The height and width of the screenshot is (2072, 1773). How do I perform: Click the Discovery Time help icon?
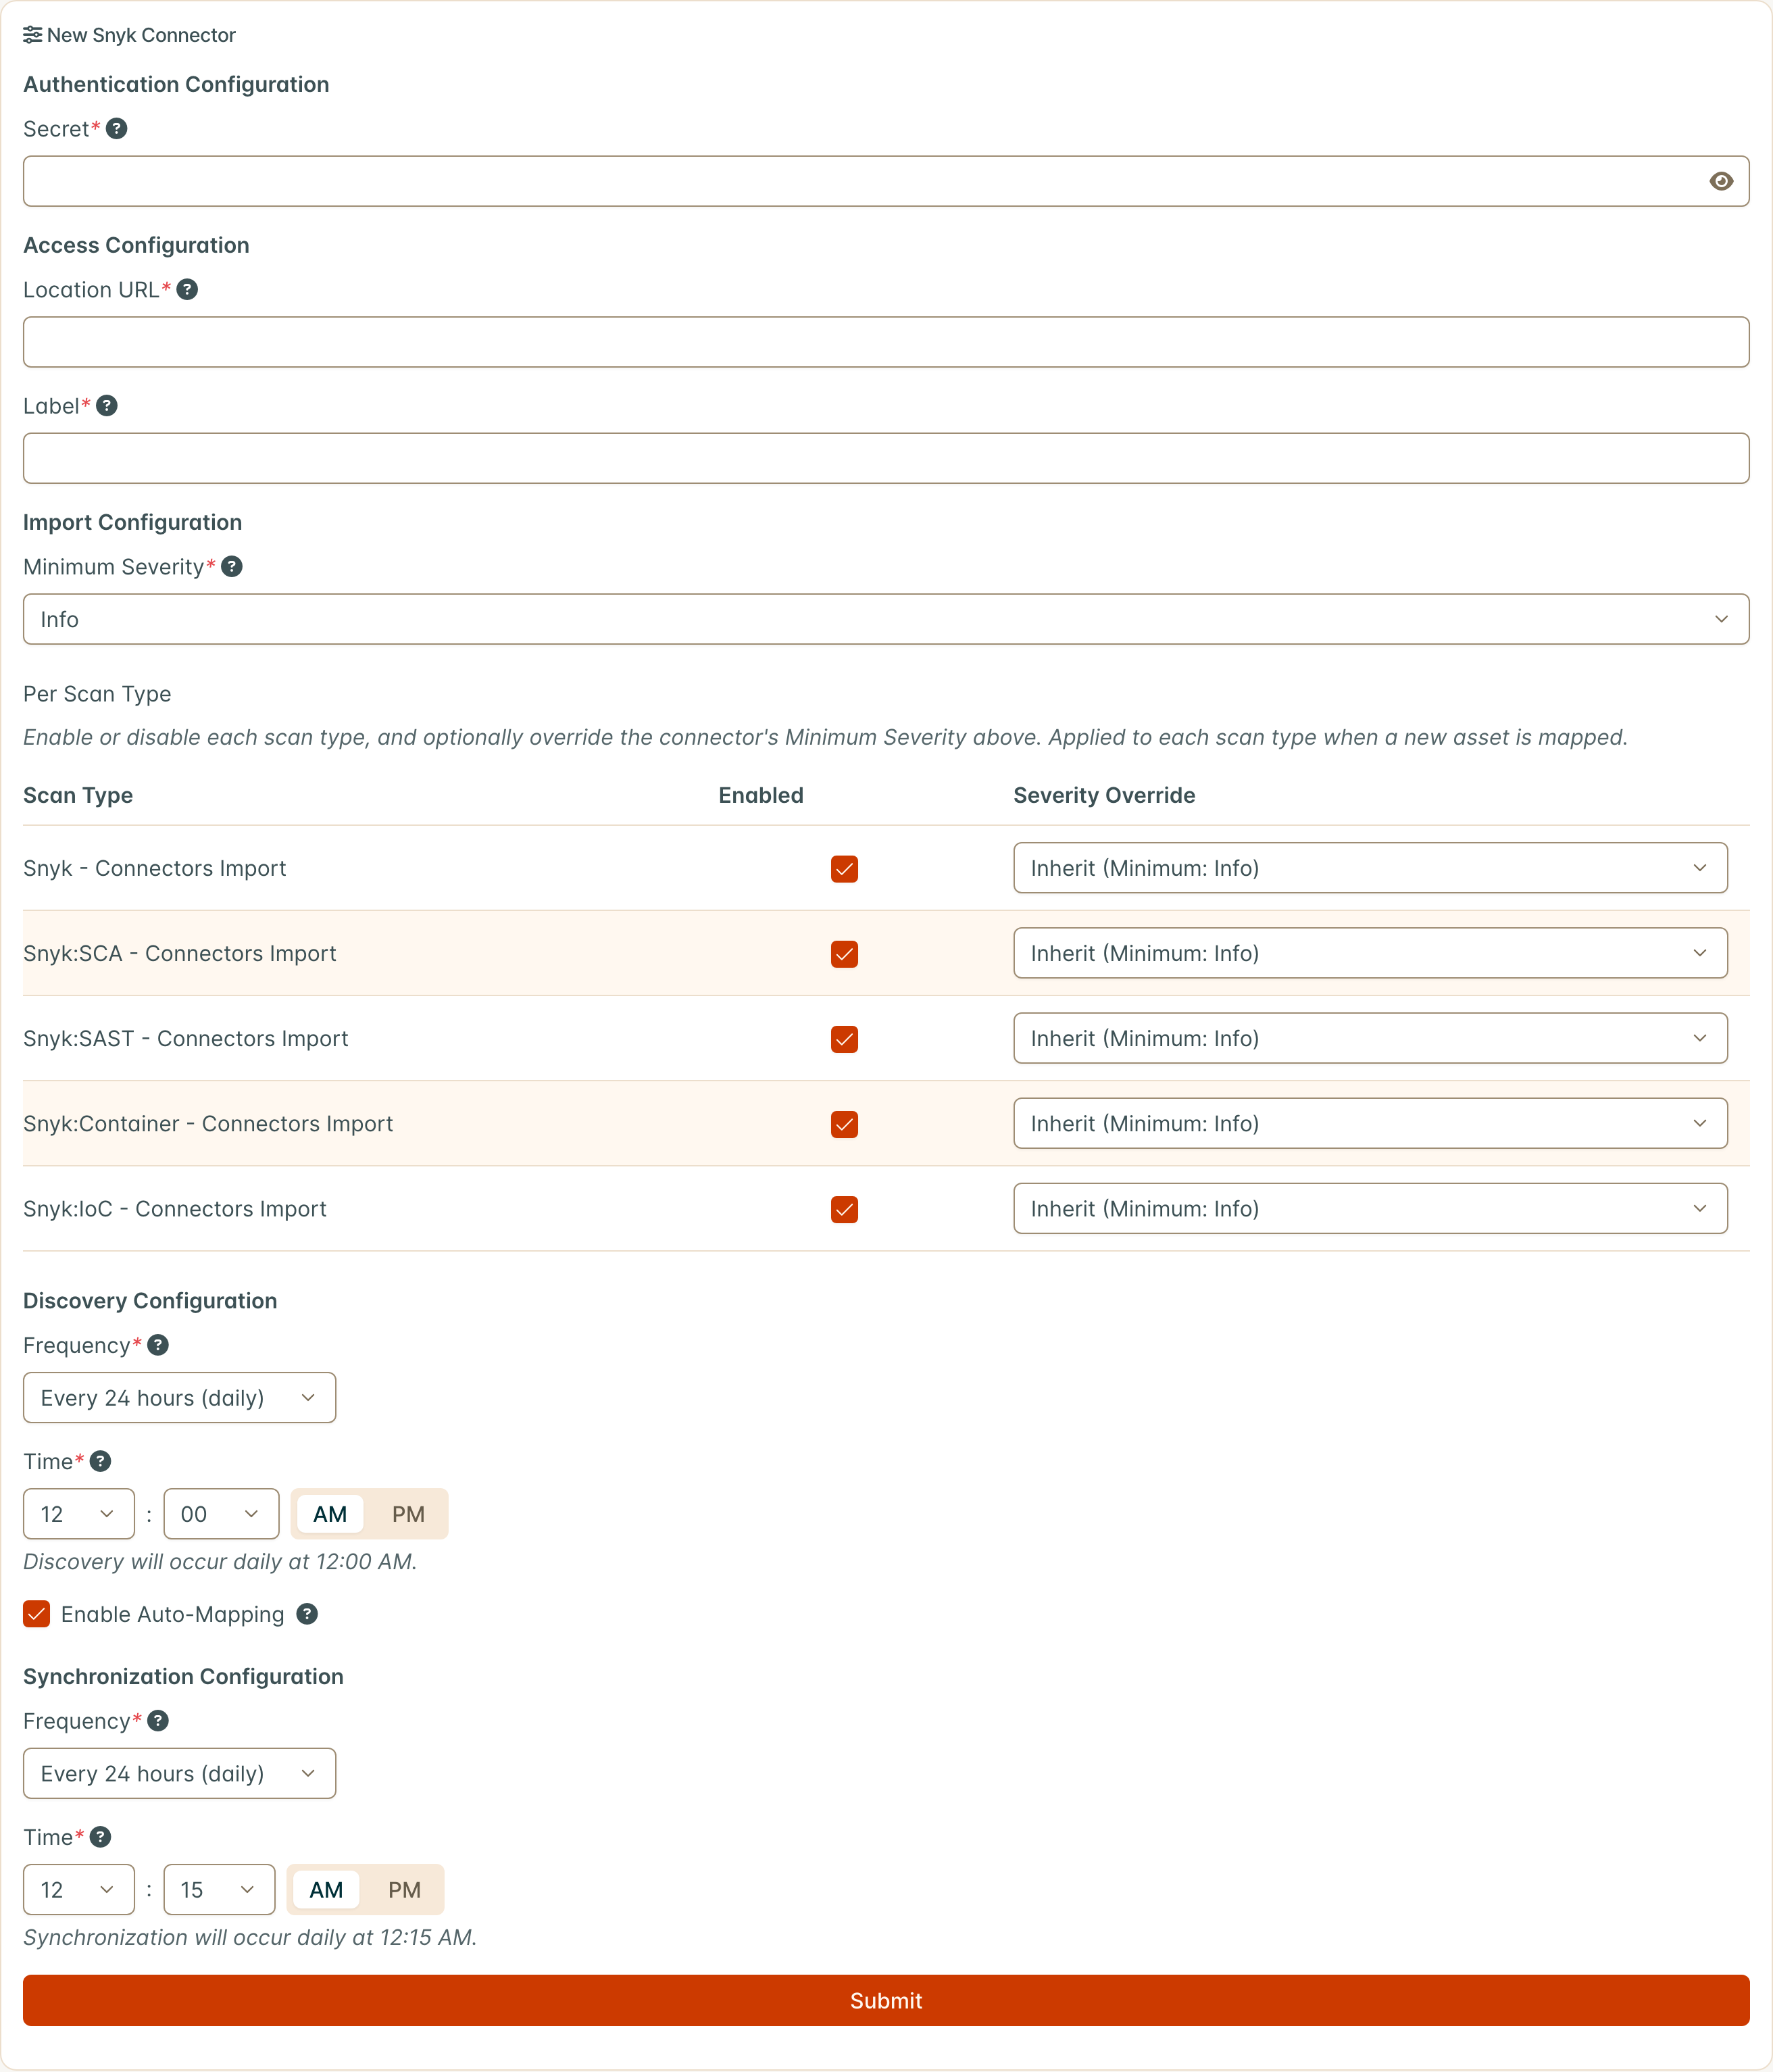pos(100,1461)
